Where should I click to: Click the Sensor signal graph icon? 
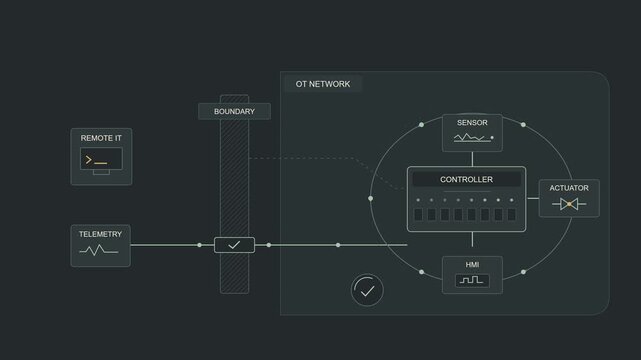pyautogui.click(x=473, y=138)
